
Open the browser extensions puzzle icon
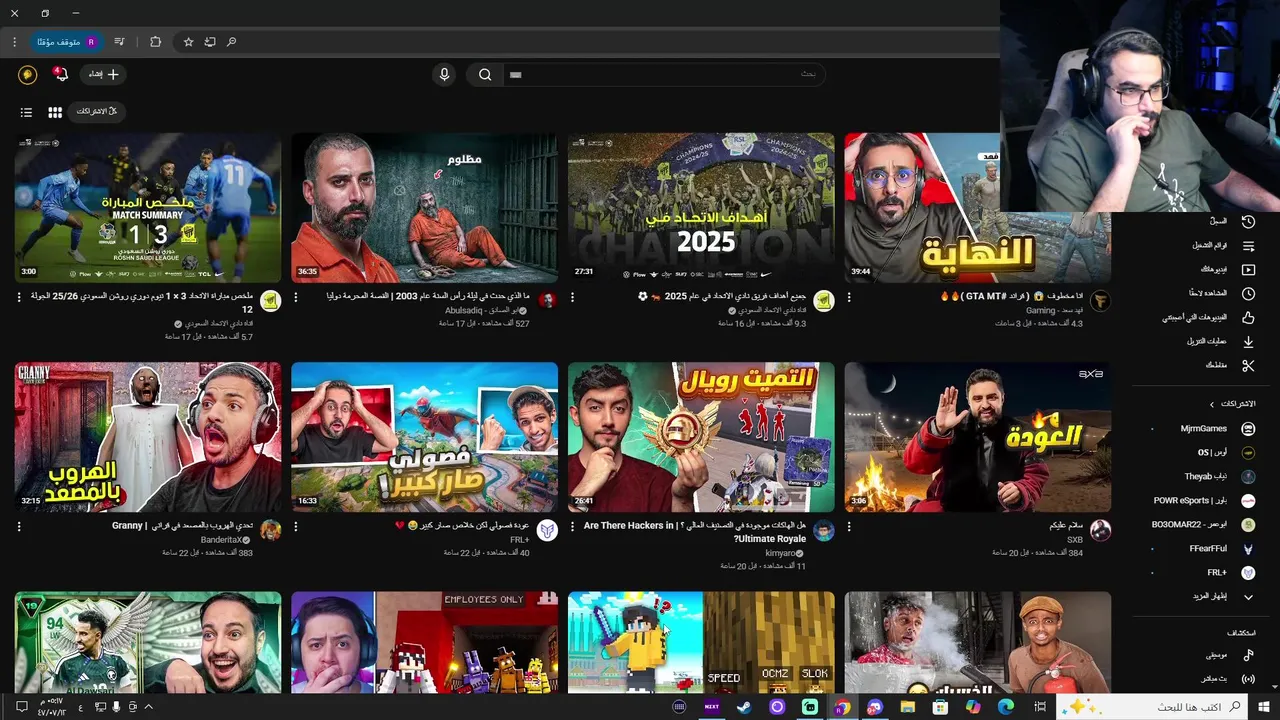(155, 42)
